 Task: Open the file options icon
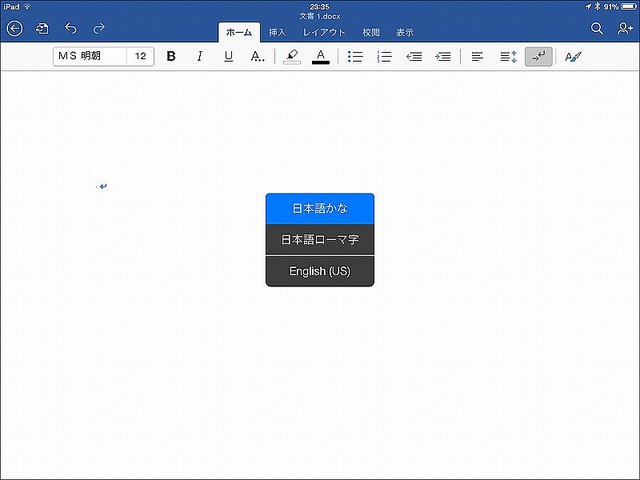coord(42,29)
